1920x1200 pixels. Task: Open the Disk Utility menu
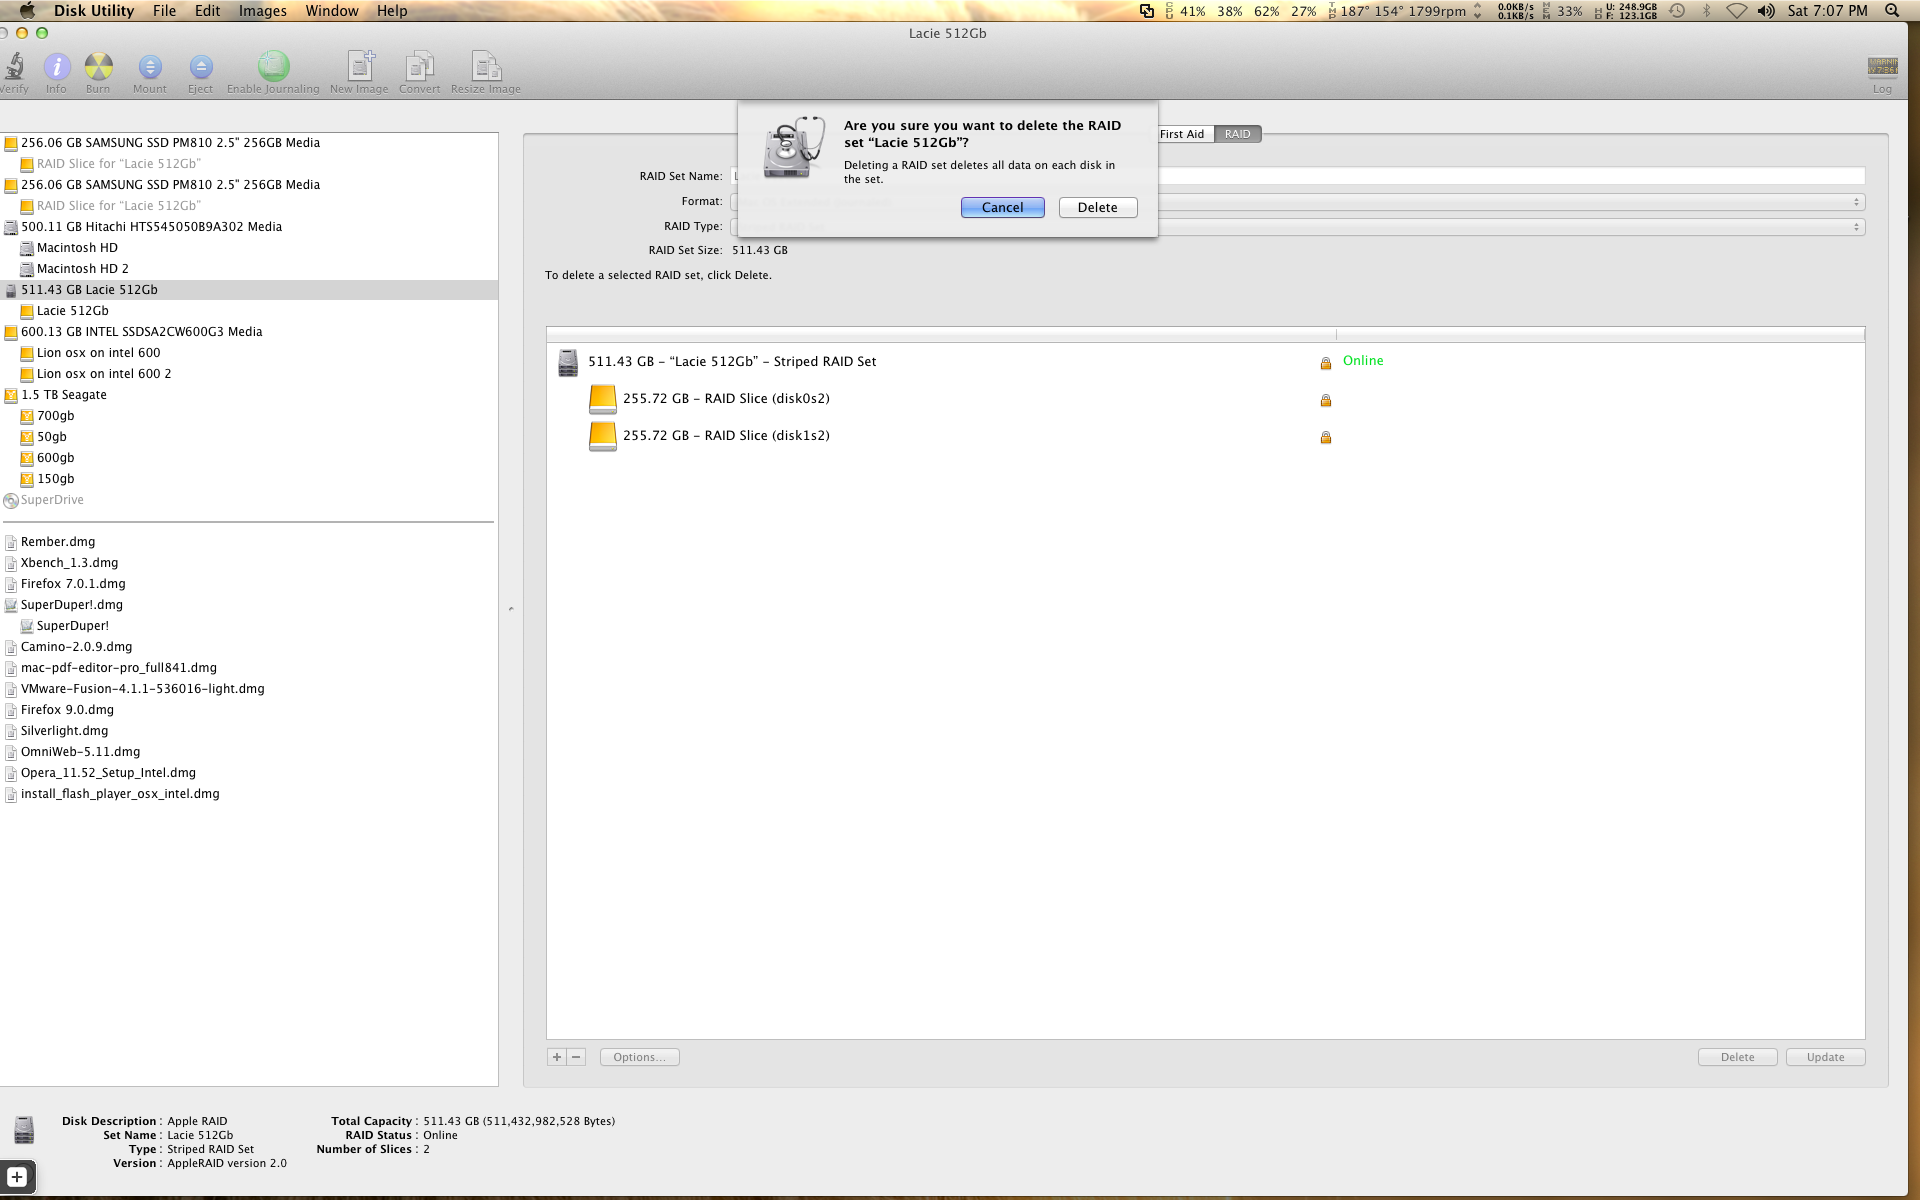[x=94, y=11]
